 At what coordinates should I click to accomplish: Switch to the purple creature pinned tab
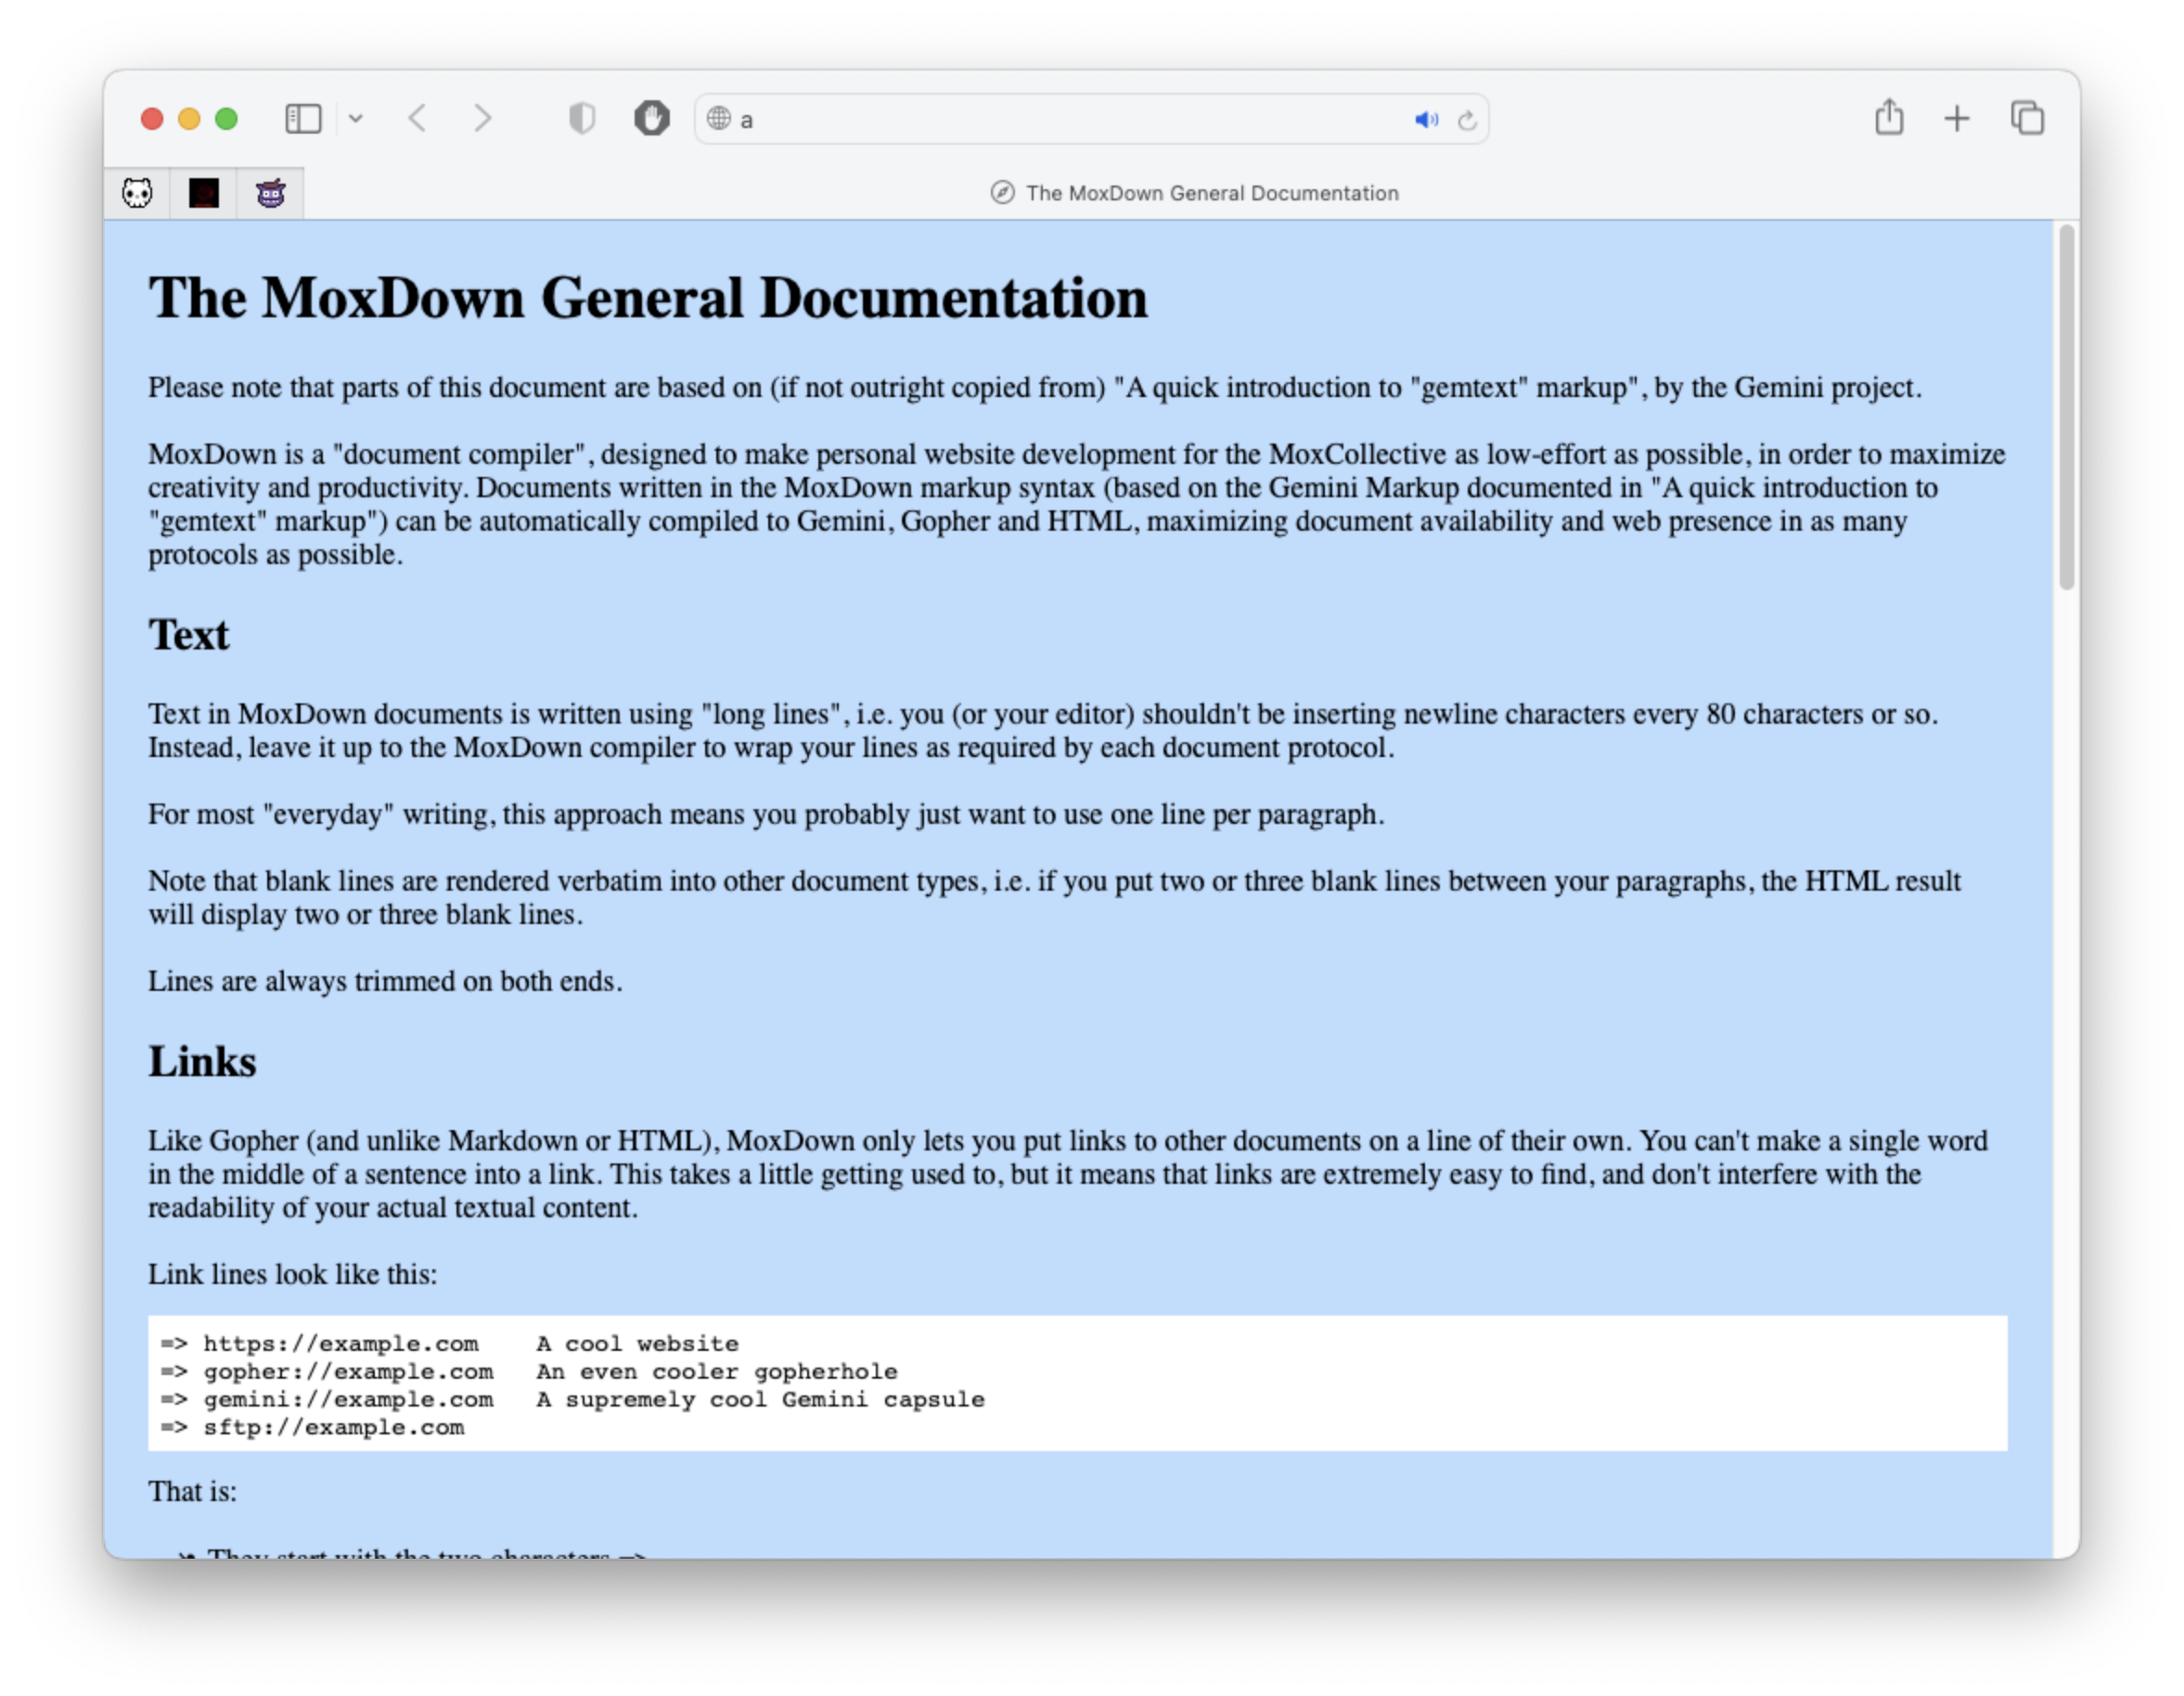(270, 193)
